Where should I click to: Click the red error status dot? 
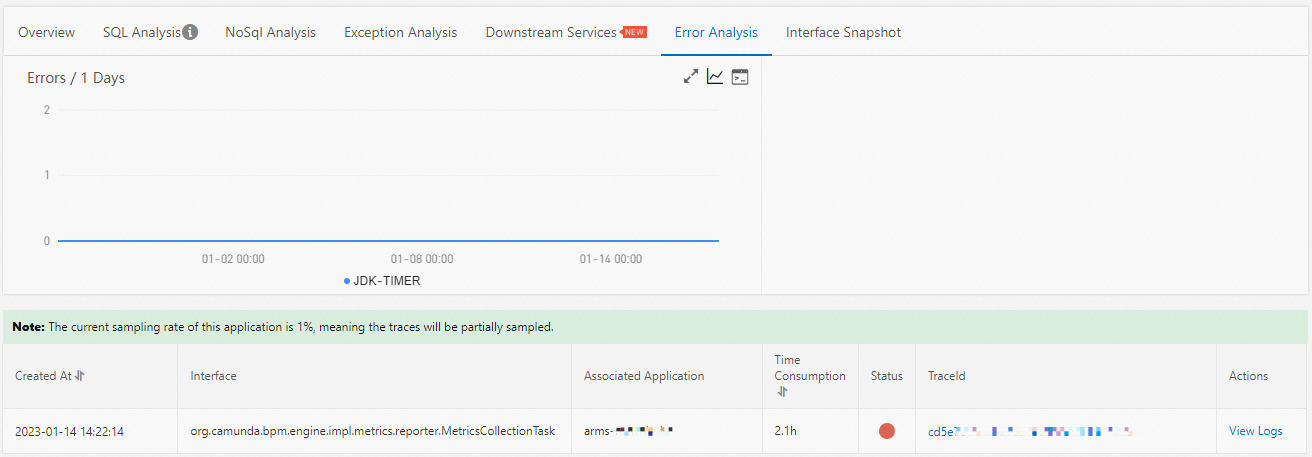click(887, 431)
